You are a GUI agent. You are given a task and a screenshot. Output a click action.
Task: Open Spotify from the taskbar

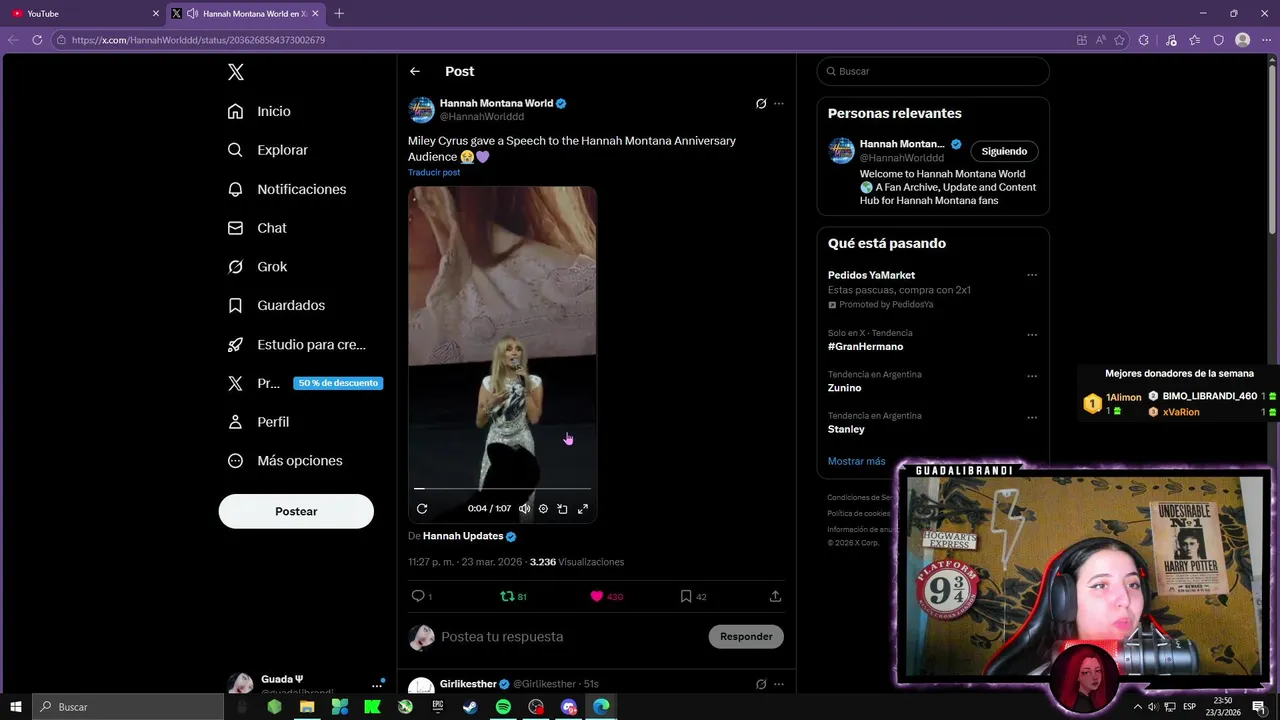click(503, 707)
